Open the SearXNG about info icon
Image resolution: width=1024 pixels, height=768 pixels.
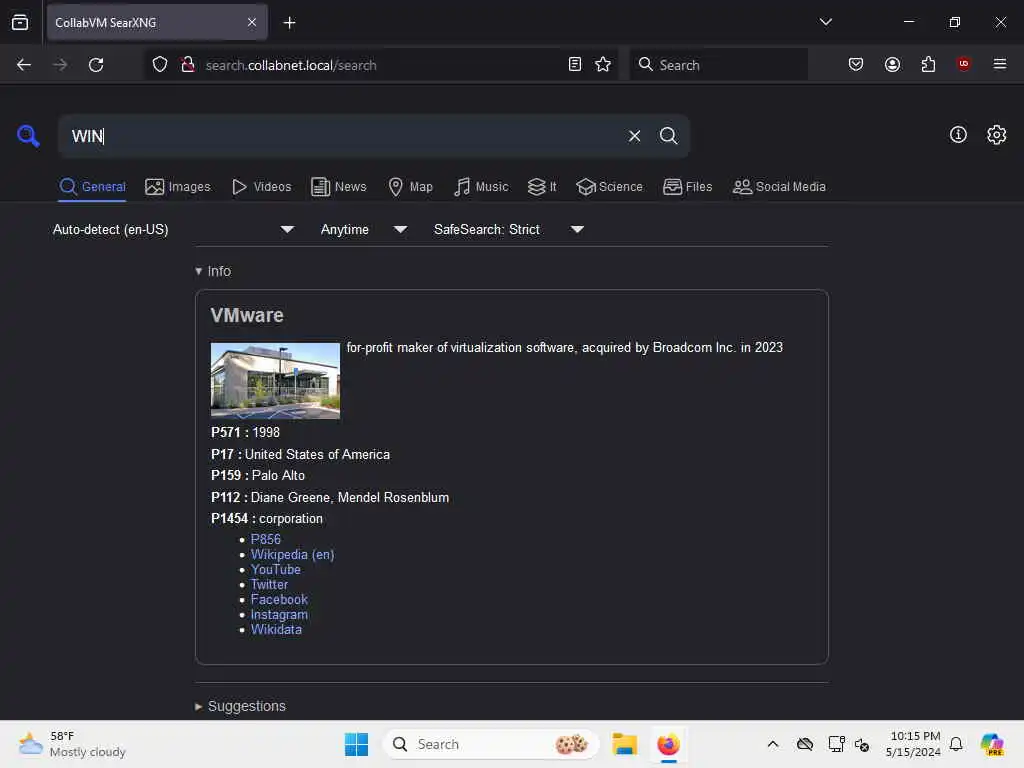[x=957, y=135]
